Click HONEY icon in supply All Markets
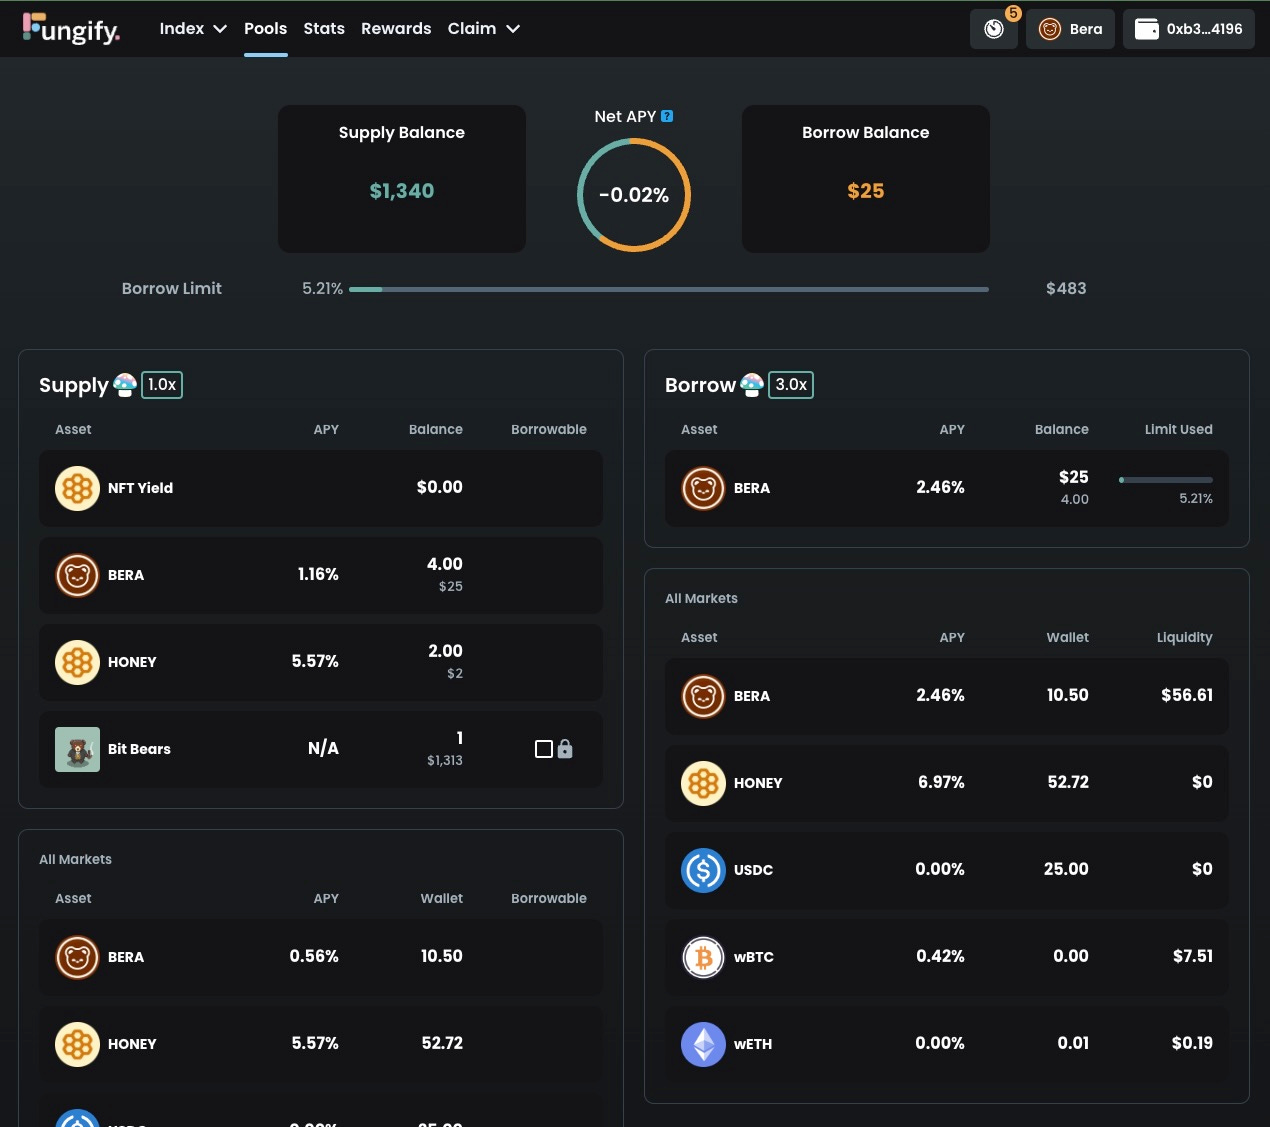This screenshot has height=1127, width=1270. coord(77,1044)
